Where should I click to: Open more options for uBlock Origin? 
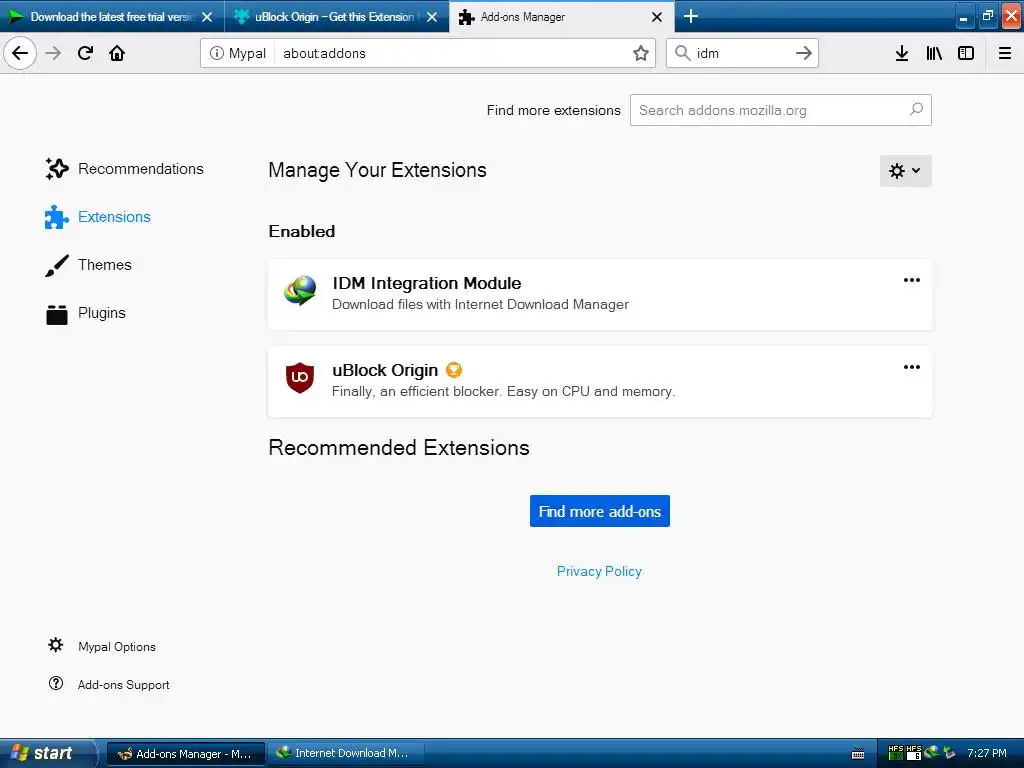(912, 367)
